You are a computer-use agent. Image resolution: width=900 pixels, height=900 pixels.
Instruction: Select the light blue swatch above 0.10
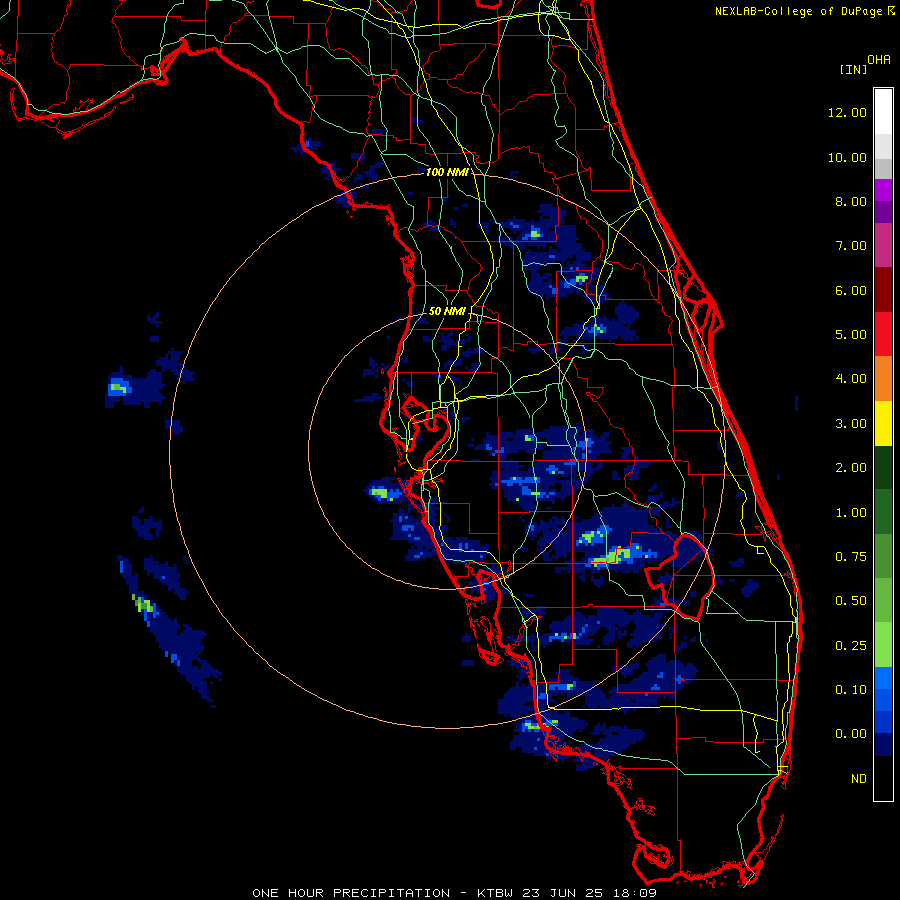tap(883, 678)
